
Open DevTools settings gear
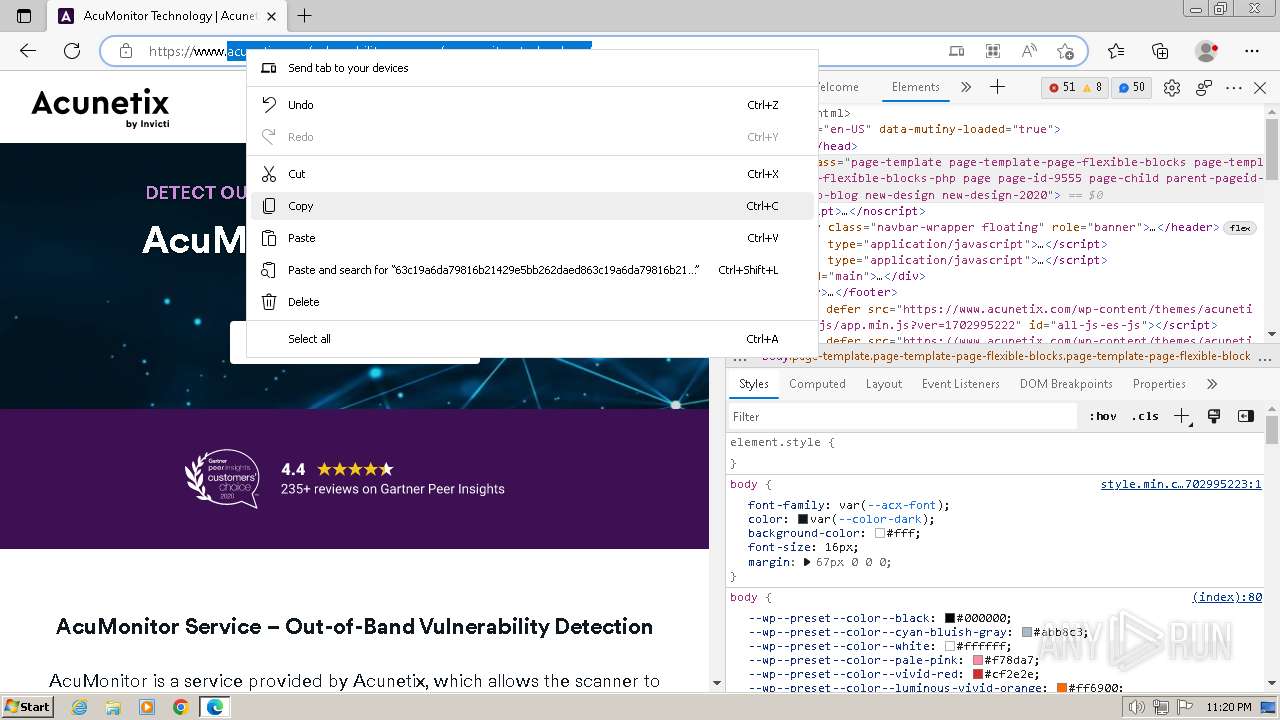(1172, 88)
